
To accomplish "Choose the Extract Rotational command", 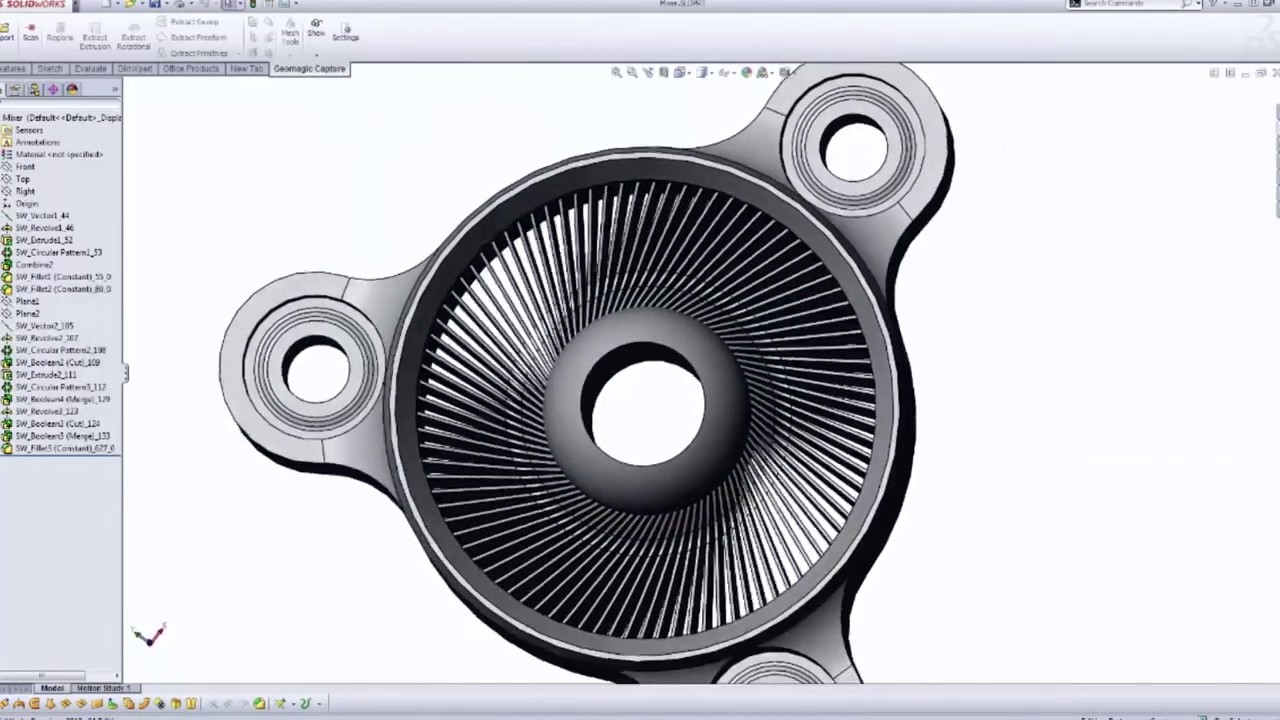I will (x=133, y=36).
